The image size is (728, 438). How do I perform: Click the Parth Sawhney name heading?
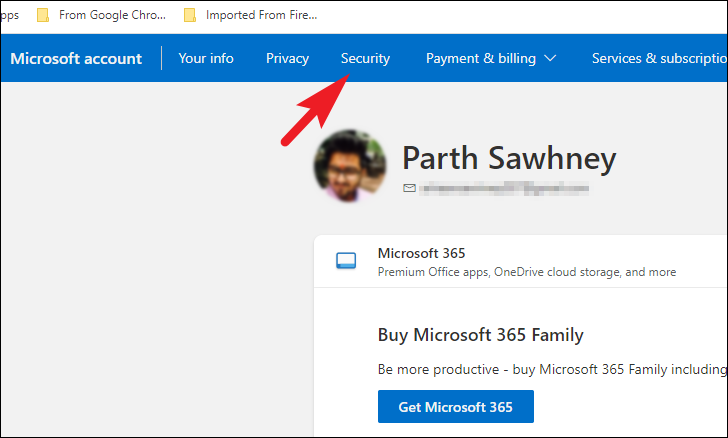[x=509, y=158]
